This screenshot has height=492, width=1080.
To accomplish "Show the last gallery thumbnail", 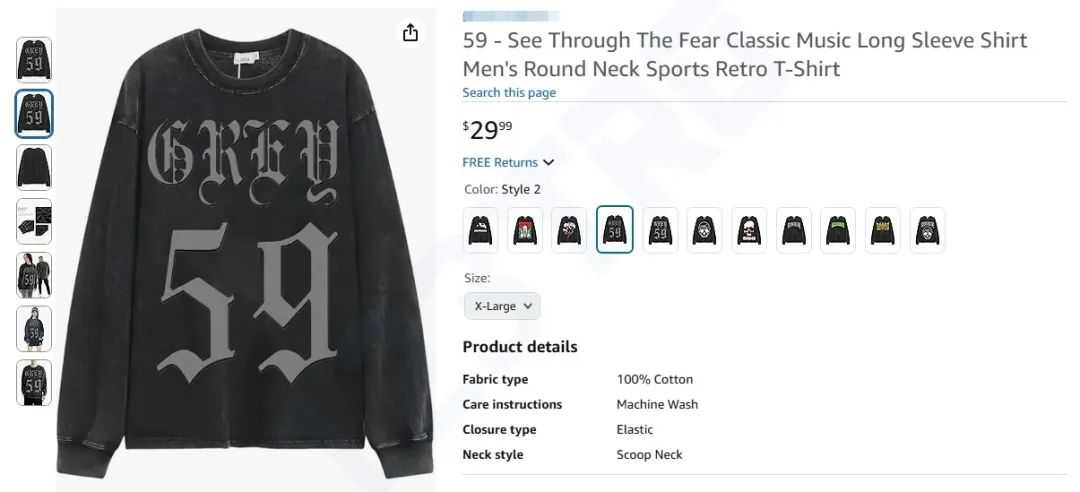I will coord(34,383).
